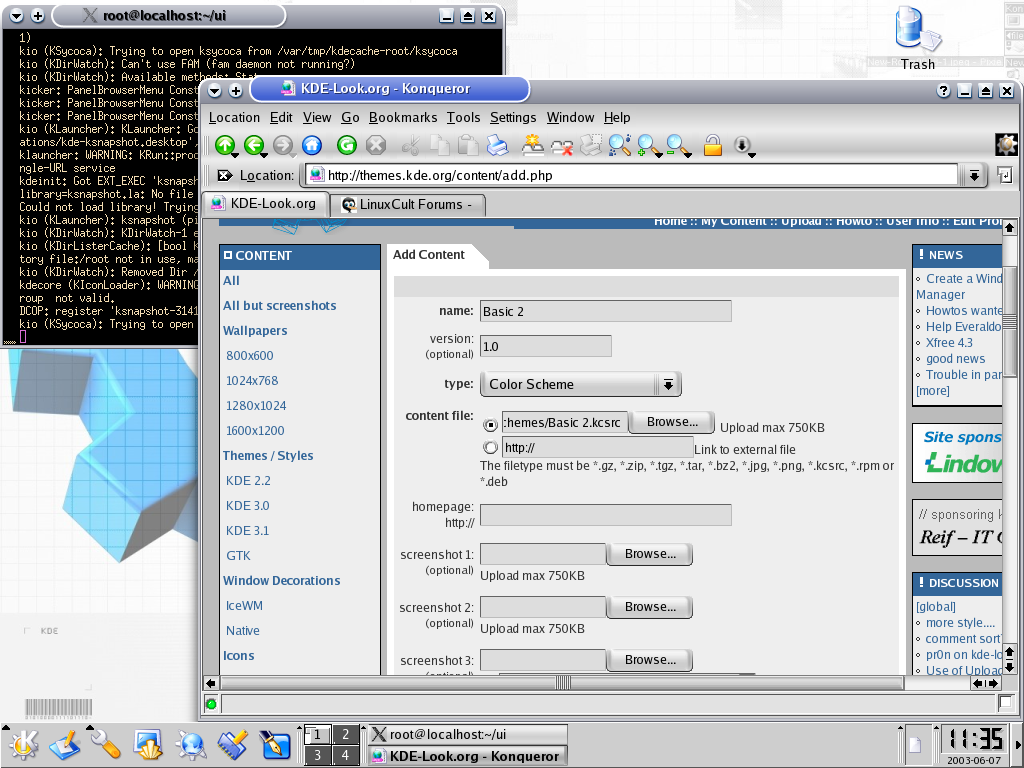Open the KDE 3.1 themes link
This screenshot has width=1024, height=768.
coord(247,530)
